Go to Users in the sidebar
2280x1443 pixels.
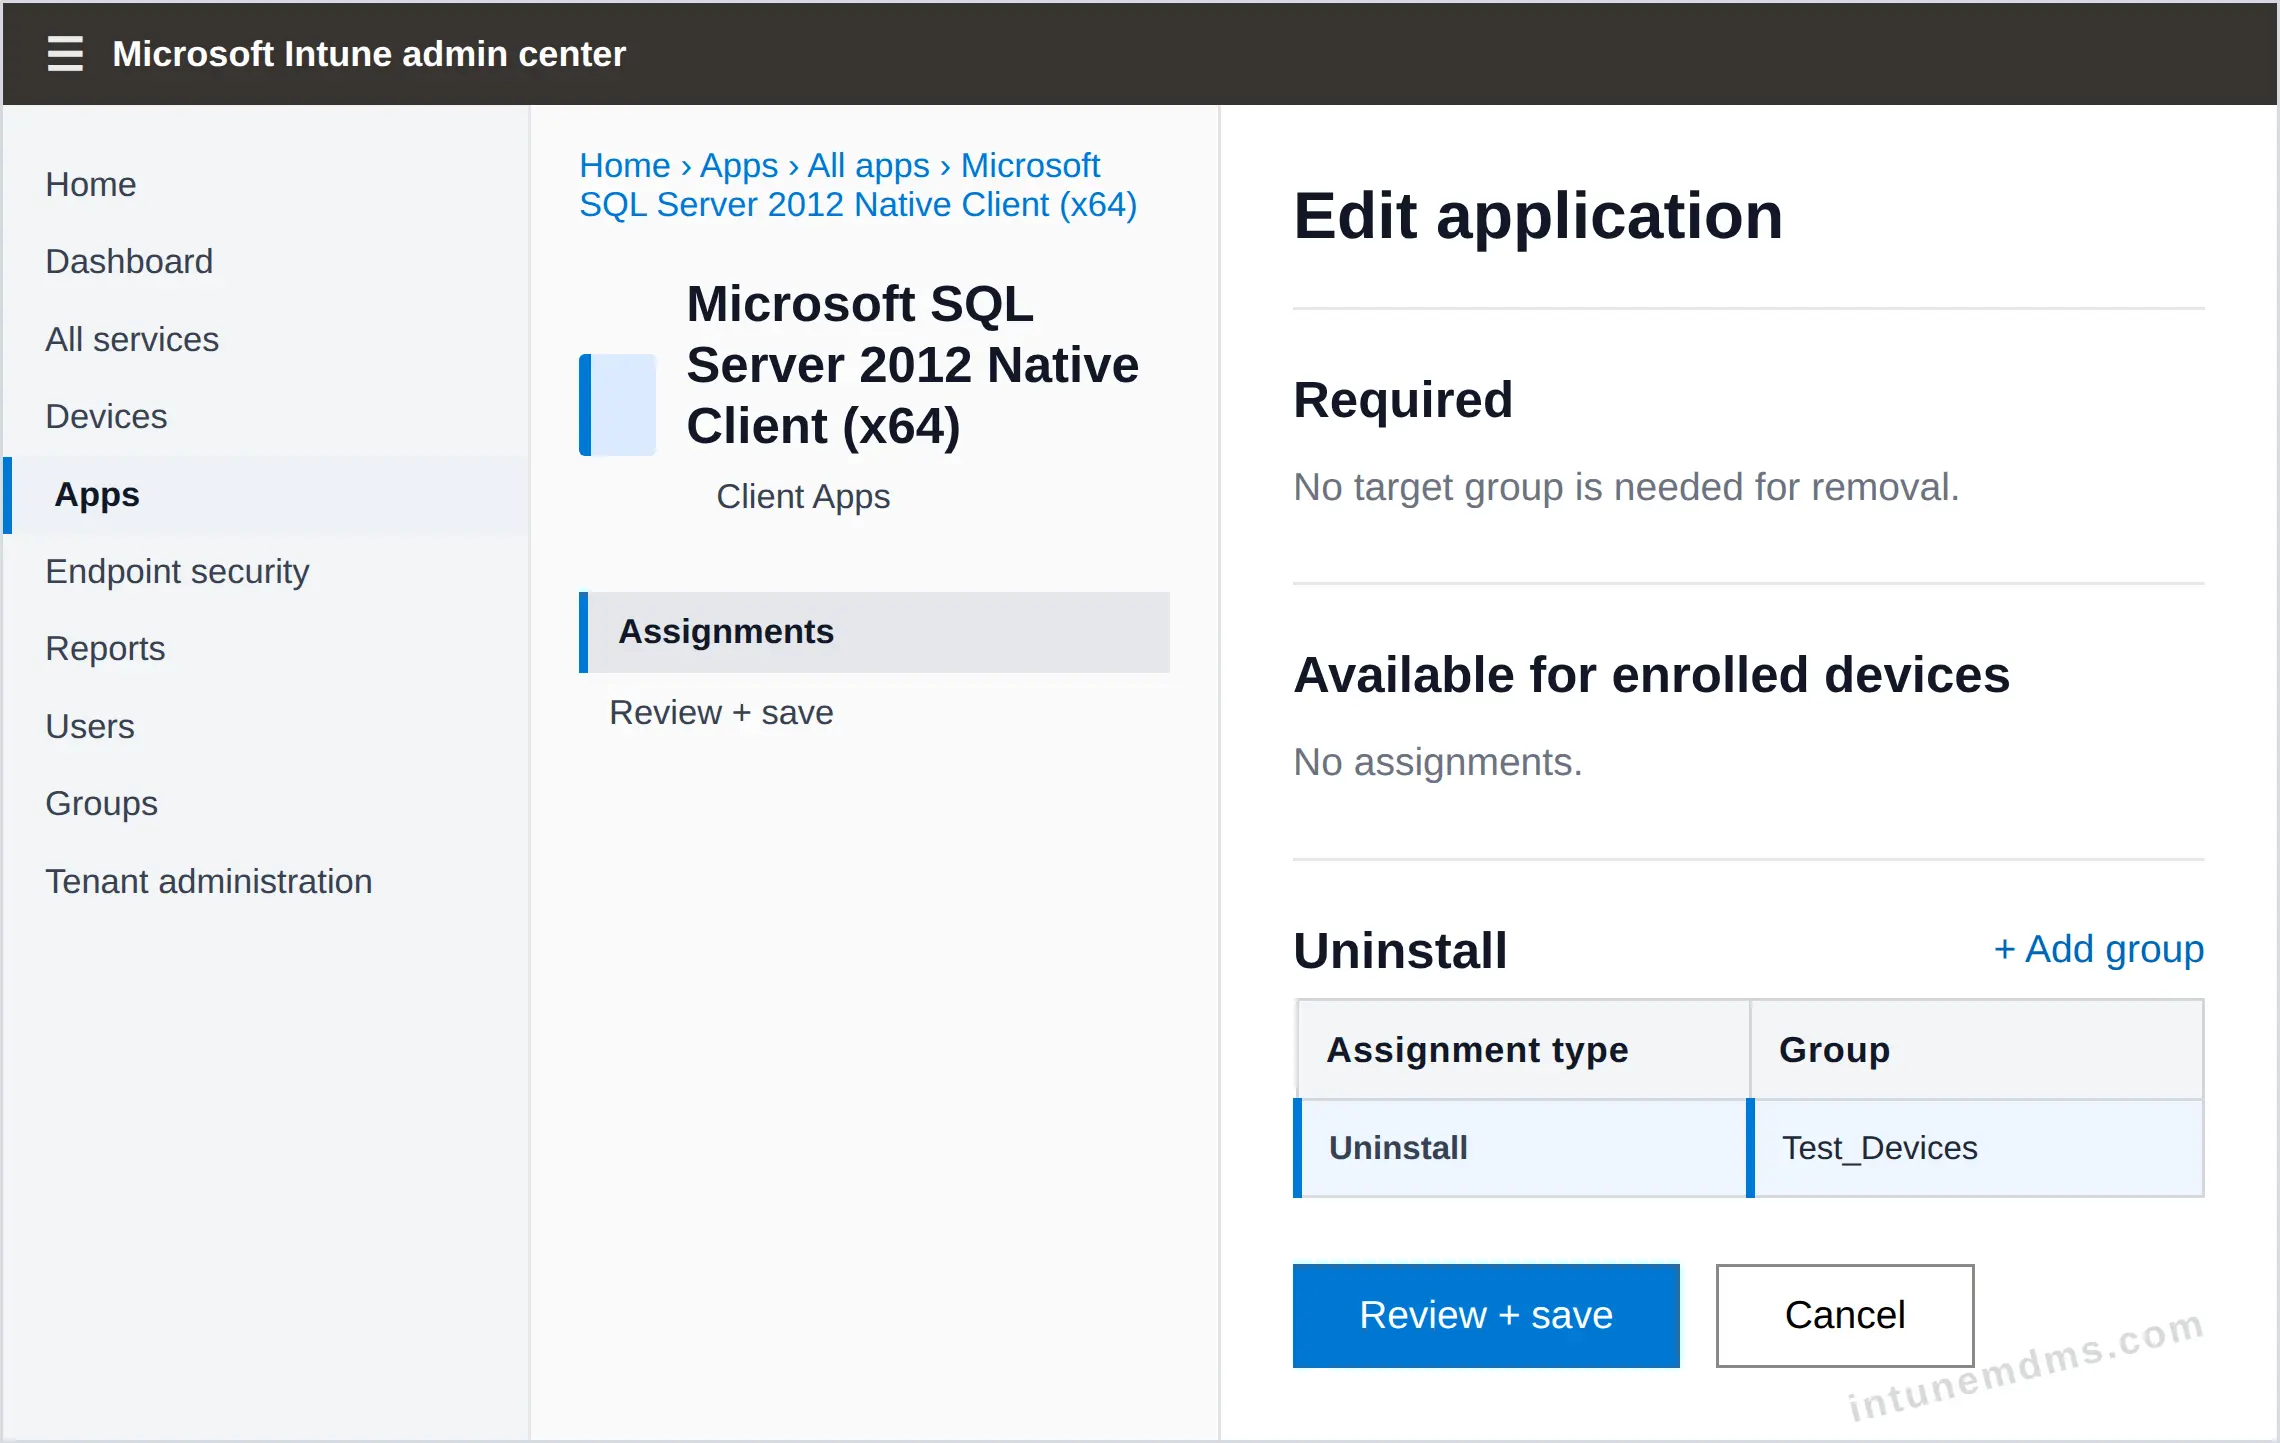pyautogui.click(x=90, y=726)
